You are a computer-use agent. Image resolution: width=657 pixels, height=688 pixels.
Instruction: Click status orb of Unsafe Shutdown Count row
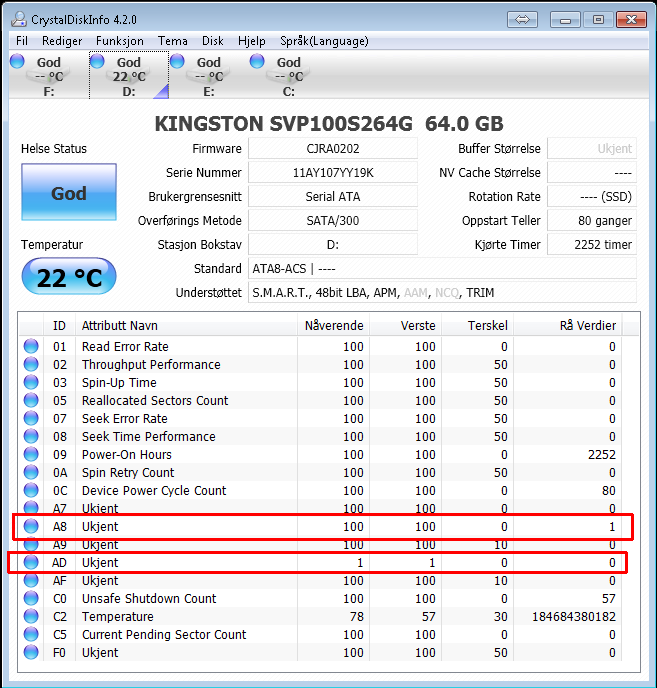tap(31, 598)
